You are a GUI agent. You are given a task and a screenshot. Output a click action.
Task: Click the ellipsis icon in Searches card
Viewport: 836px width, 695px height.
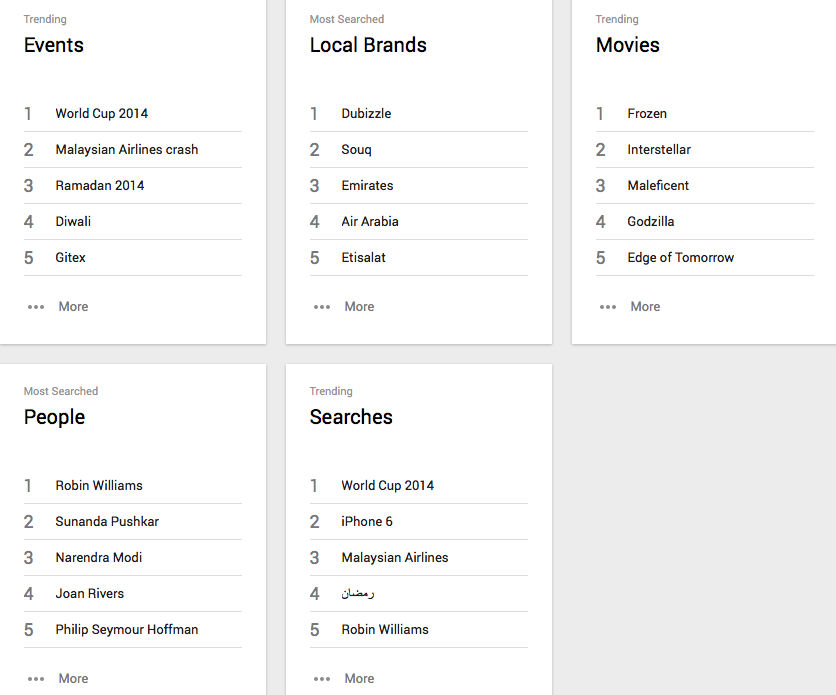tap(322, 679)
